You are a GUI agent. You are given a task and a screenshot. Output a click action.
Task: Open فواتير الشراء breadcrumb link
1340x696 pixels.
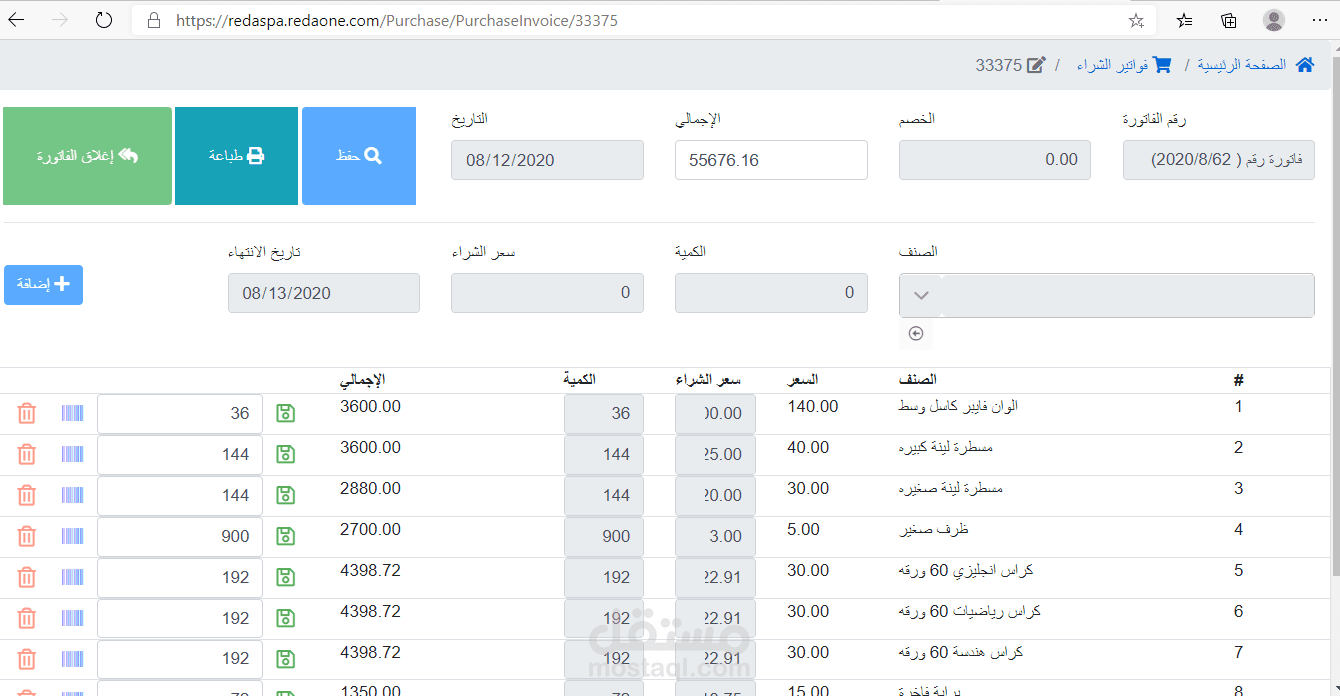(1112, 65)
